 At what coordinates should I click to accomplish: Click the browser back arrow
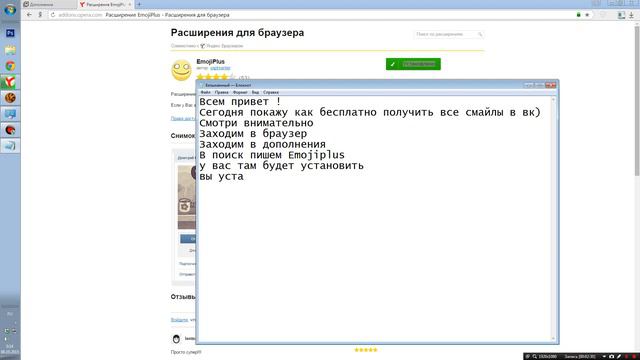coord(29,15)
